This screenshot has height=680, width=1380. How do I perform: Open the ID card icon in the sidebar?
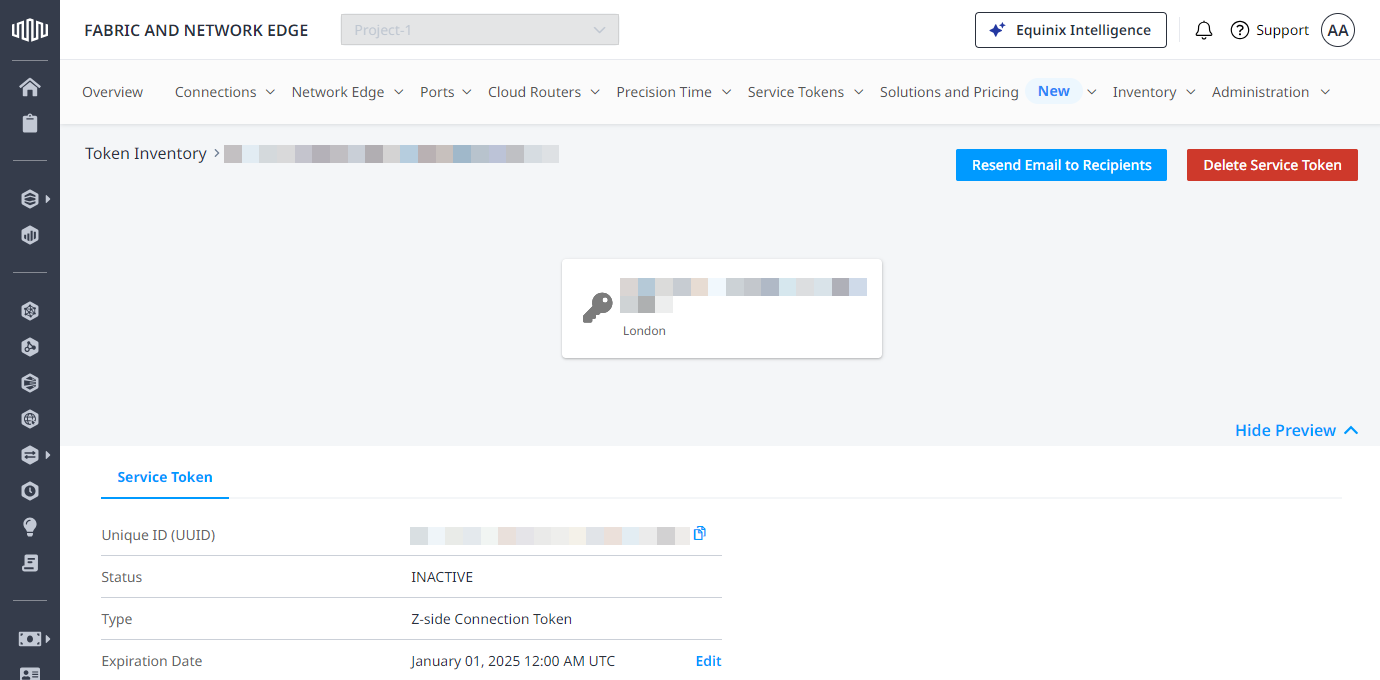click(x=30, y=674)
